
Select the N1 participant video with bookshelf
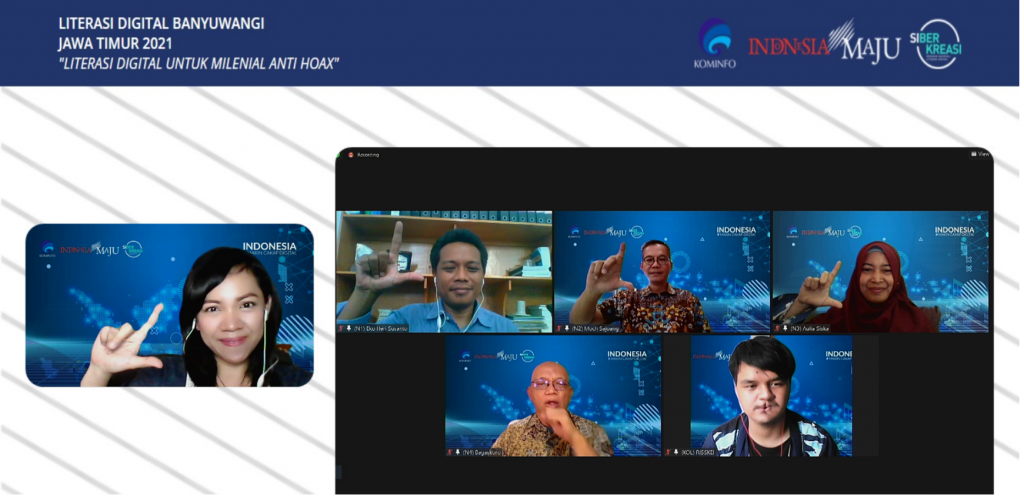click(x=443, y=270)
